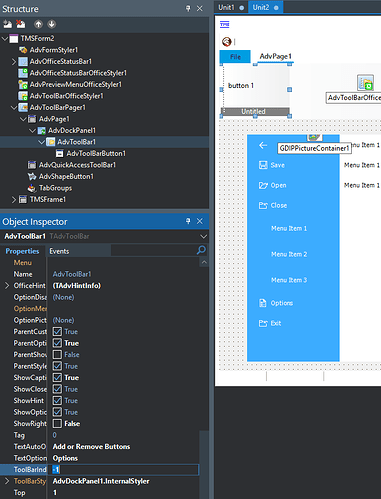
Task: Click the TabGroups icon in the tree
Action: [32, 188]
